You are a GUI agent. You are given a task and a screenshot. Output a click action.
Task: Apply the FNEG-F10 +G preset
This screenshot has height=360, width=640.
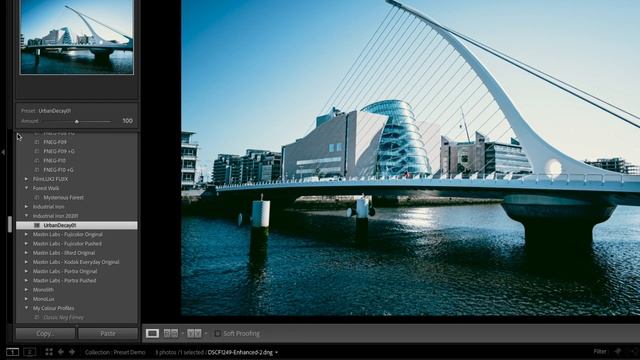point(59,170)
